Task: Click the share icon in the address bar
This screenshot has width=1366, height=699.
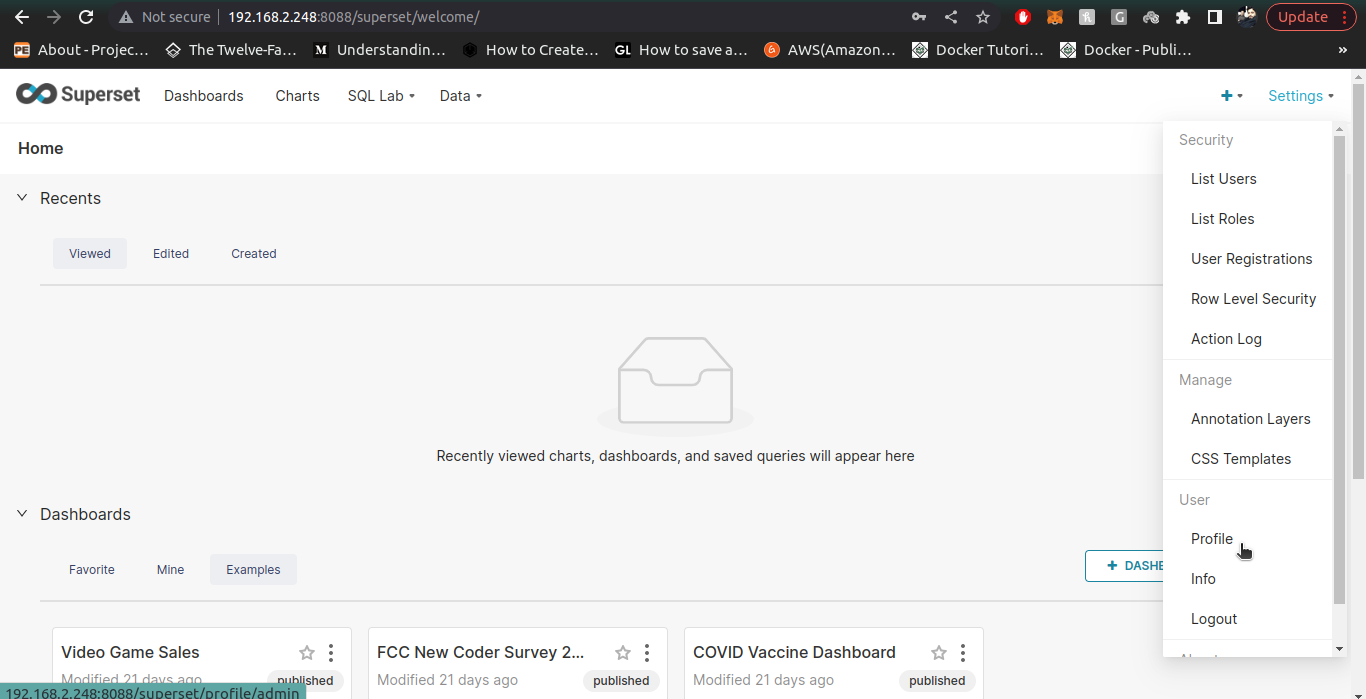Action: coord(951,16)
